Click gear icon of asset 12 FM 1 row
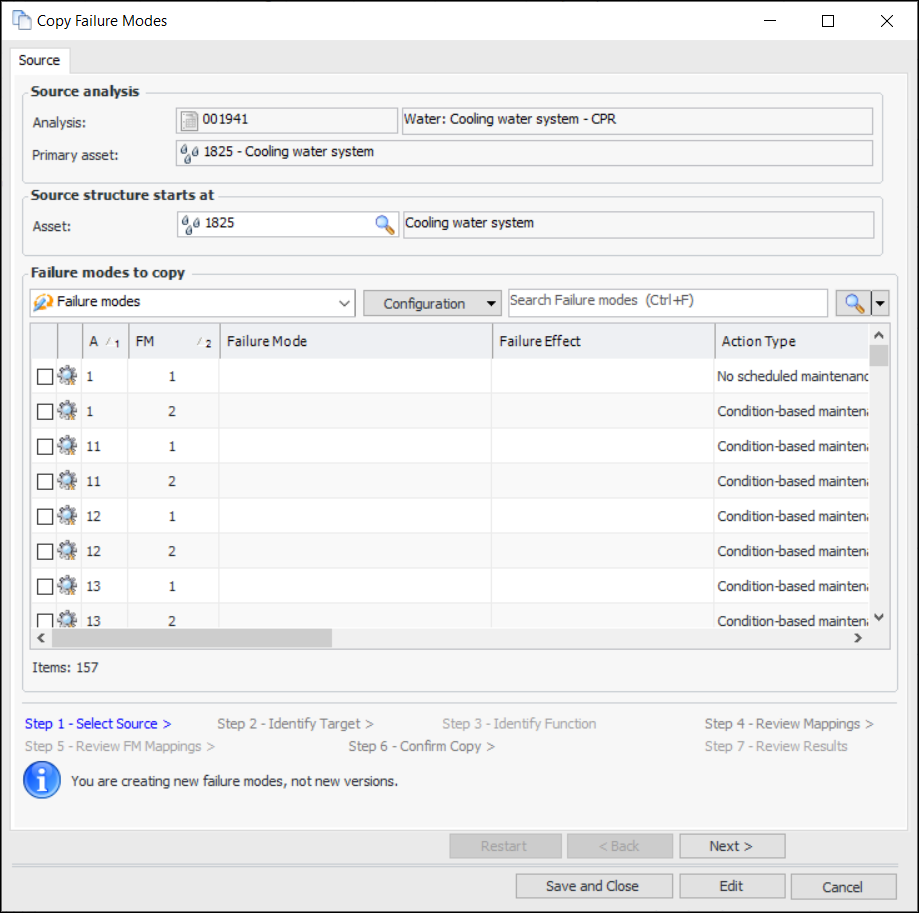 [68, 516]
